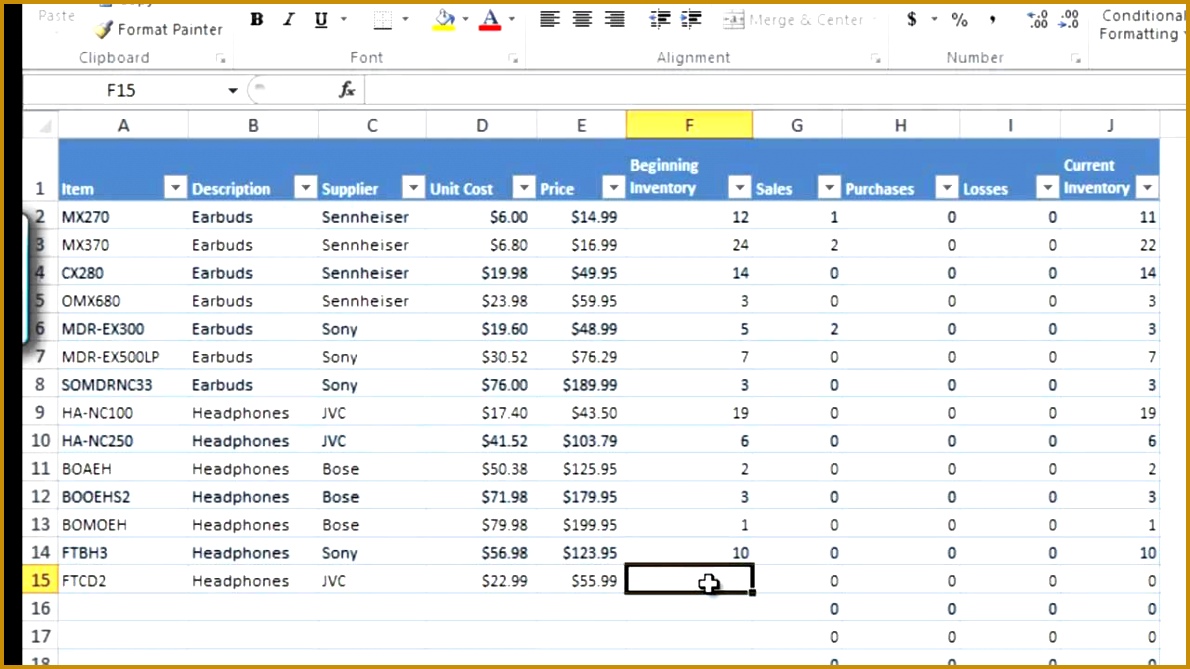The height and width of the screenshot is (669, 1190).
Task: Open the underline style dropdown arrow
Action: click(344, 20)
